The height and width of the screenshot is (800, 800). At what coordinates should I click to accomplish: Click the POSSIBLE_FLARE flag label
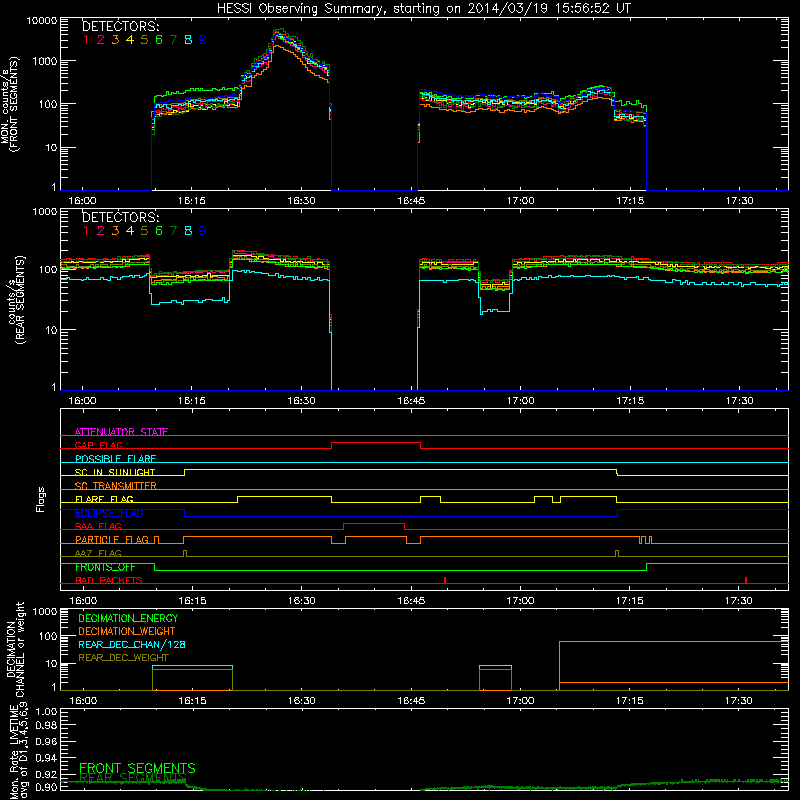[115, 459]
